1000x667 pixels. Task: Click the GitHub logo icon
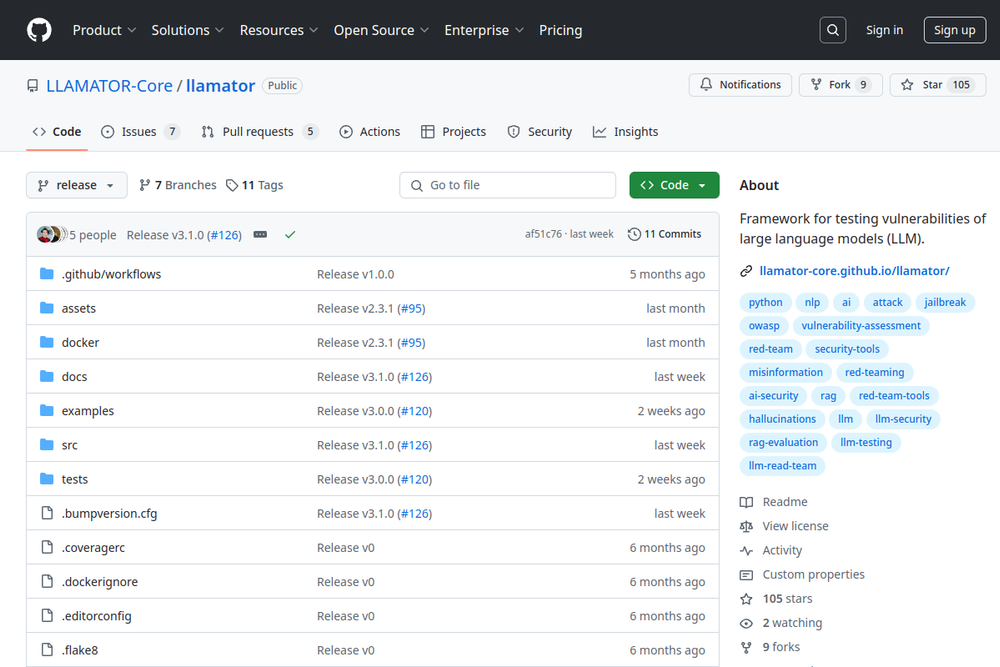tap(39, 30)
